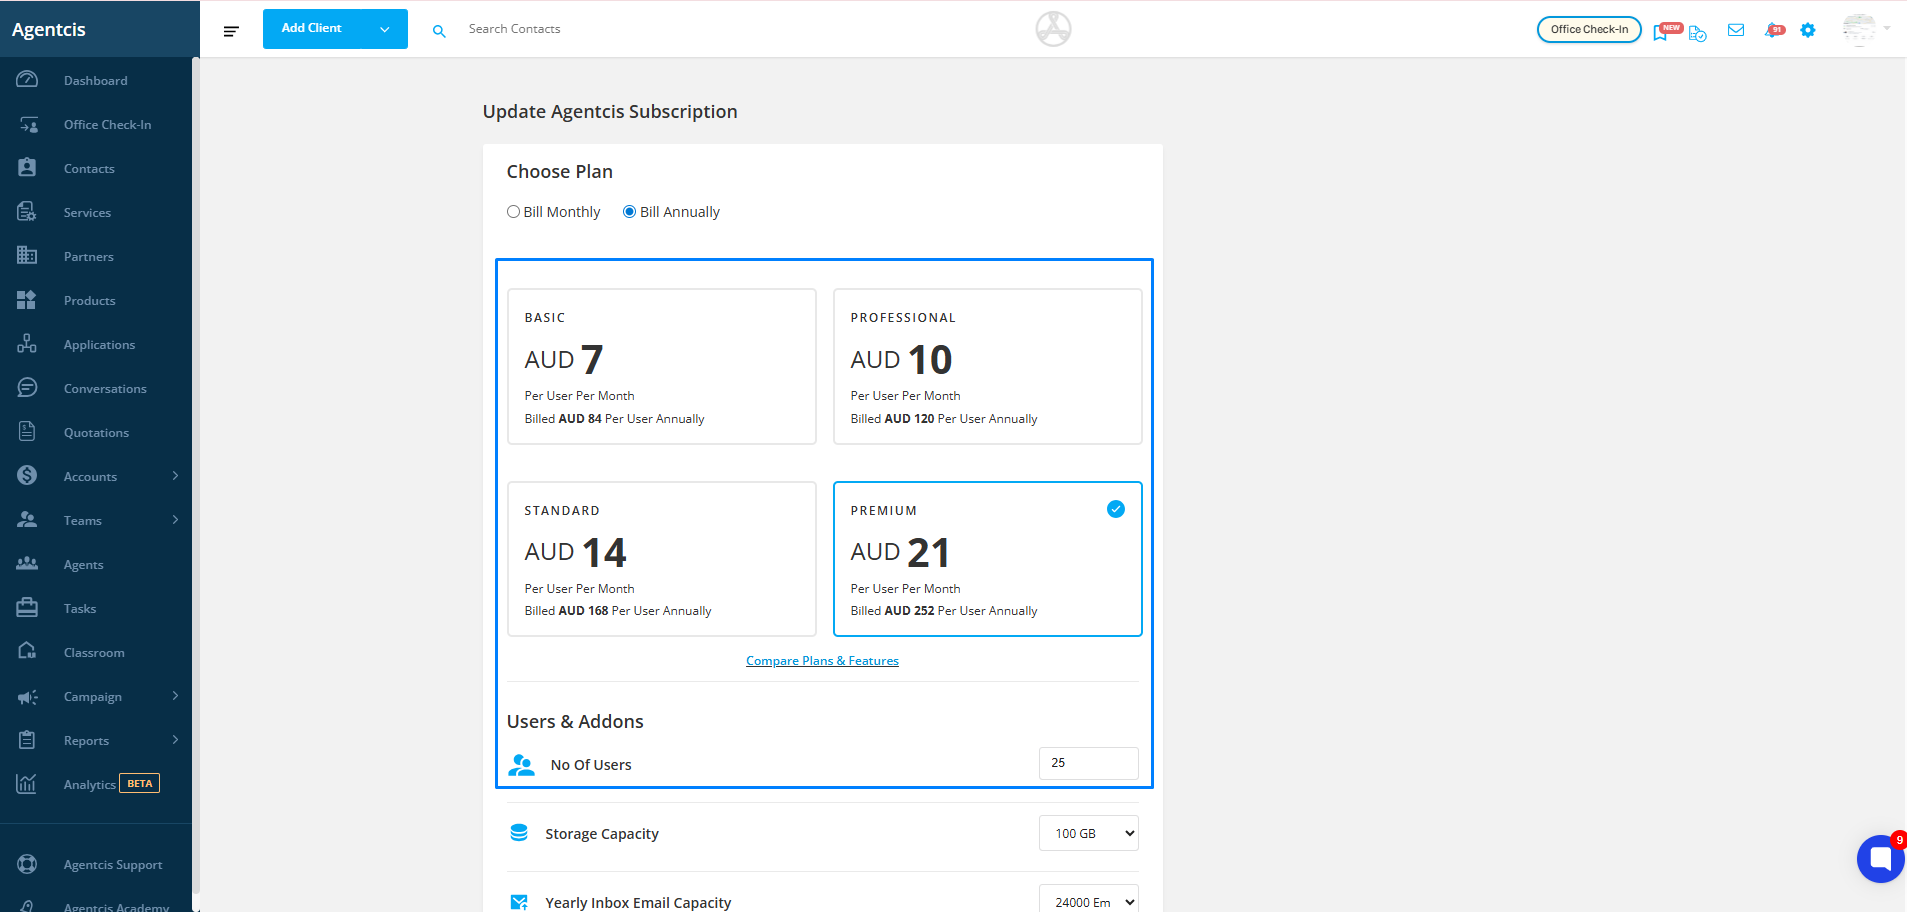Click the Campaign megaphone icon
Screen dimensions: 1907x912
coord(27,696)
